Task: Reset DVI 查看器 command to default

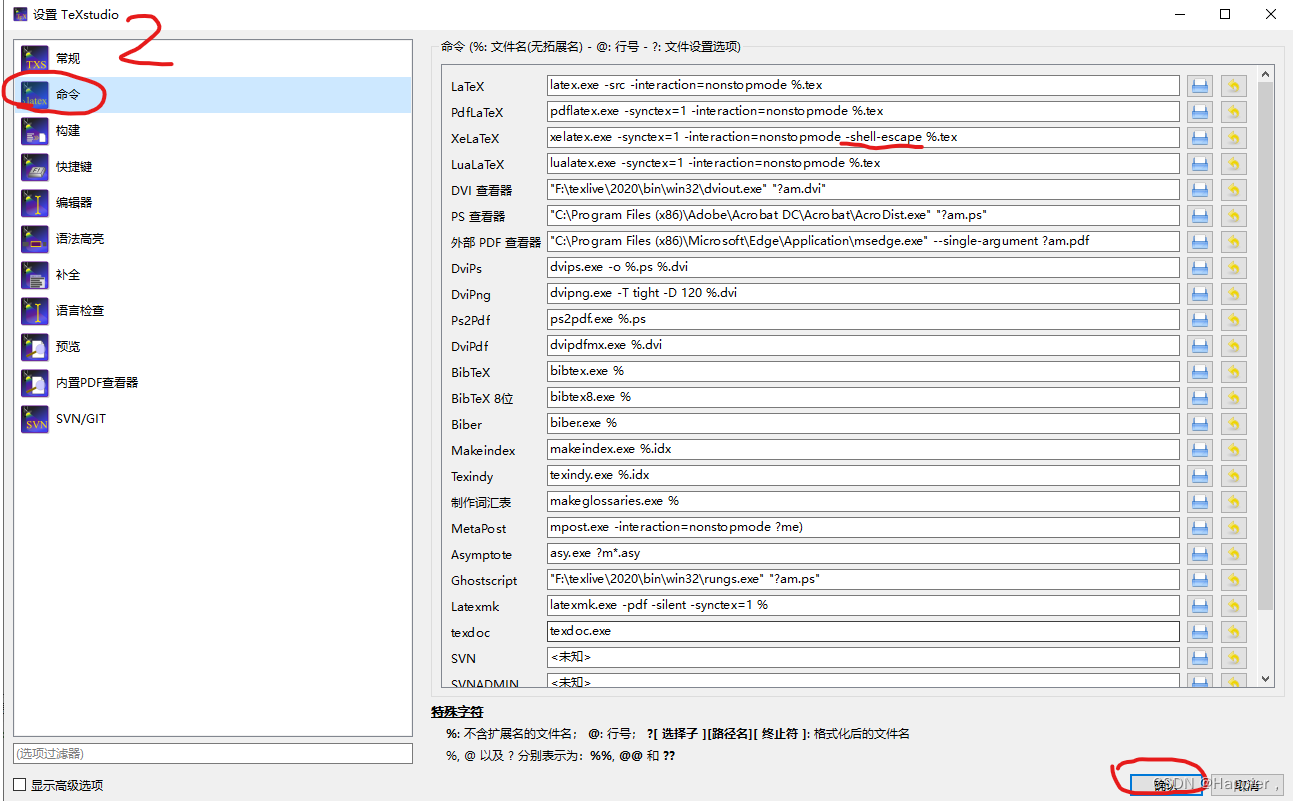Action: pos(1234,190)
